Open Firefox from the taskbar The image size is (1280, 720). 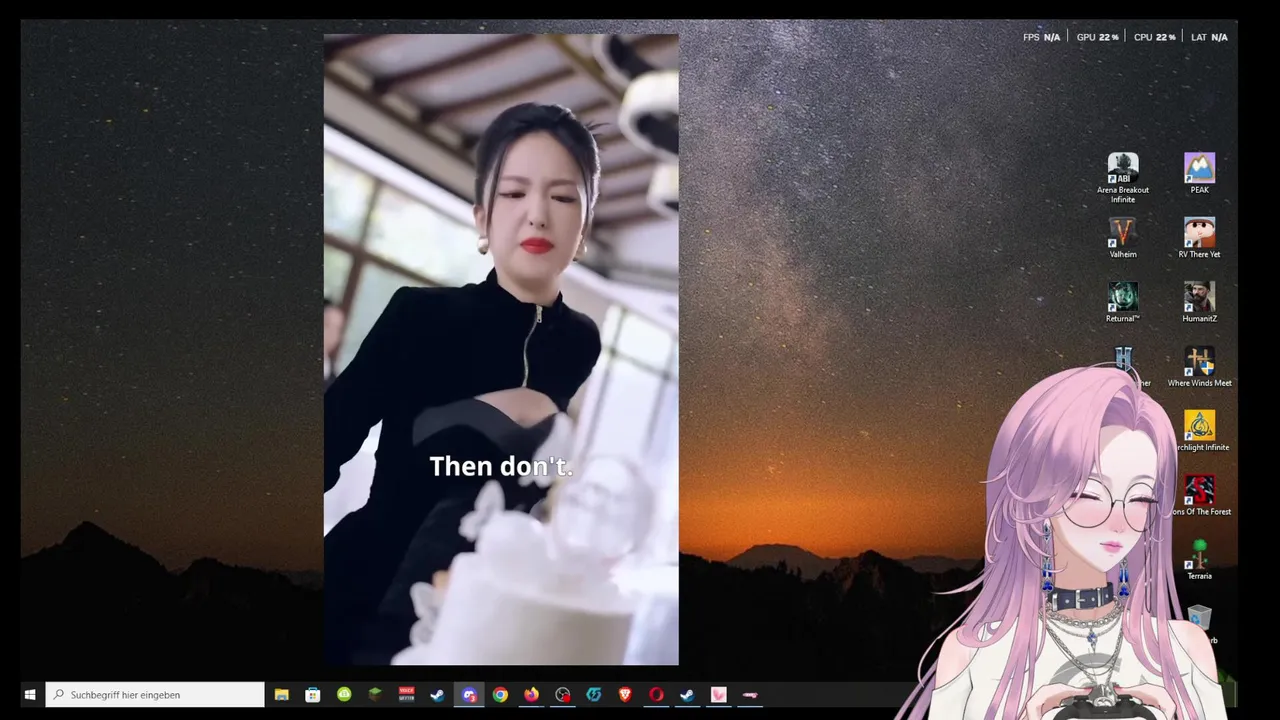click(531, 695)
